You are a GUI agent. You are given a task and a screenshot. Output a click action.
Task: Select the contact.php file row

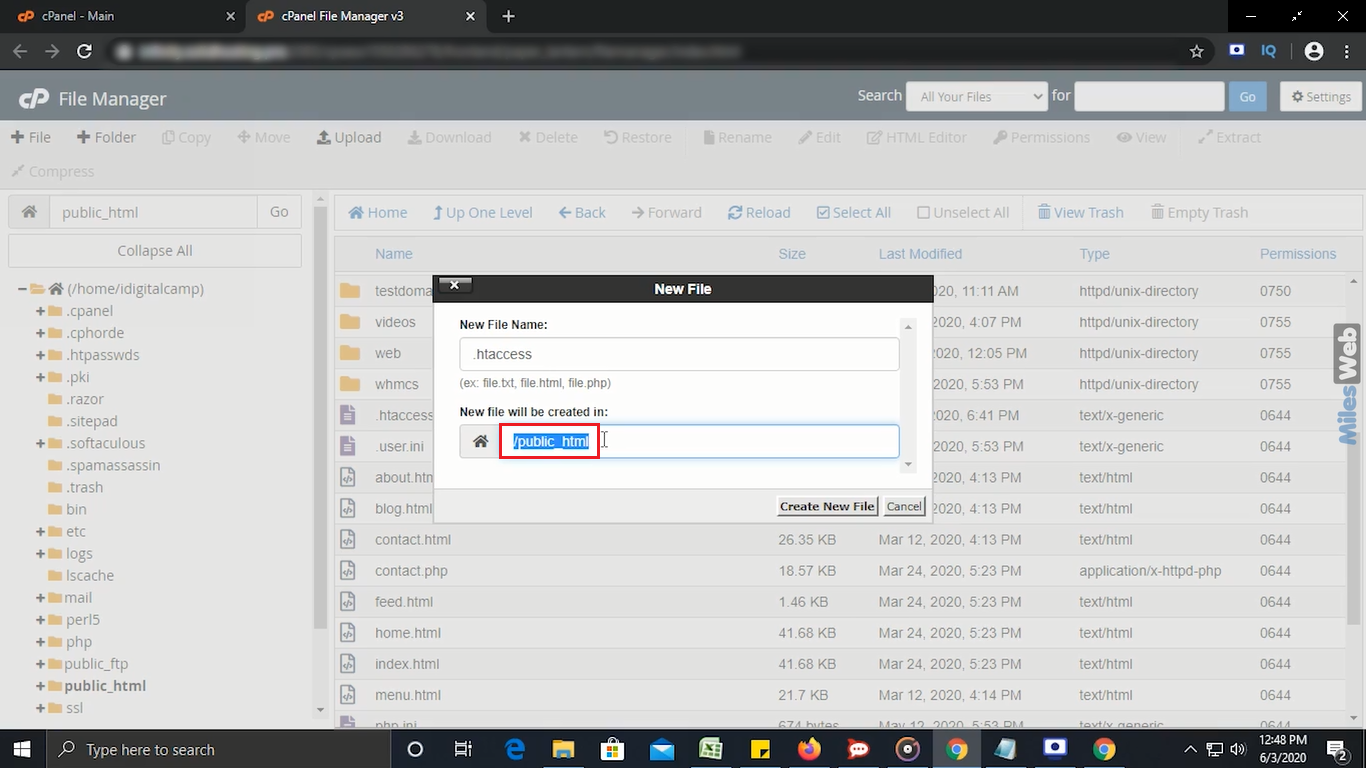842,571
